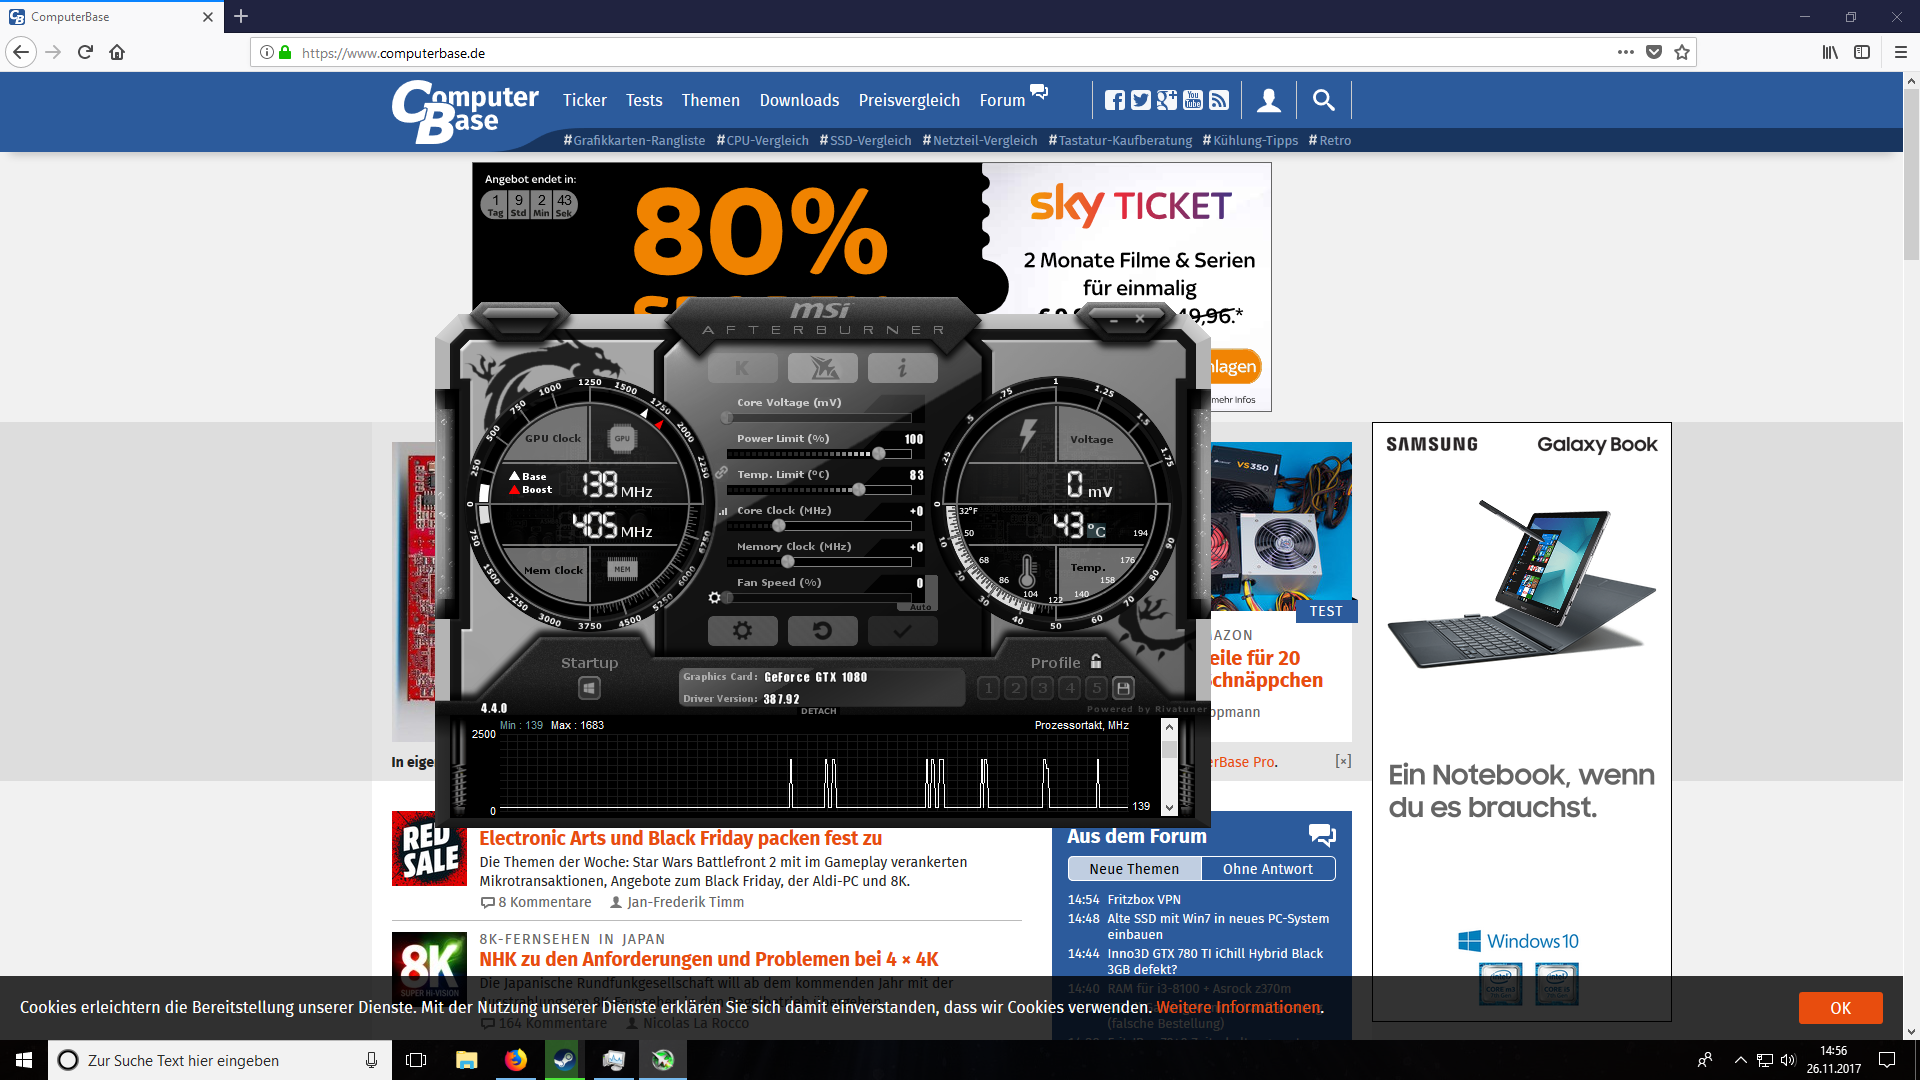Image resolution: width=1920 pixels, height=1080 pixels.
Task: Toggle power and temp limit link icon
Action: (x=721, y=473)
